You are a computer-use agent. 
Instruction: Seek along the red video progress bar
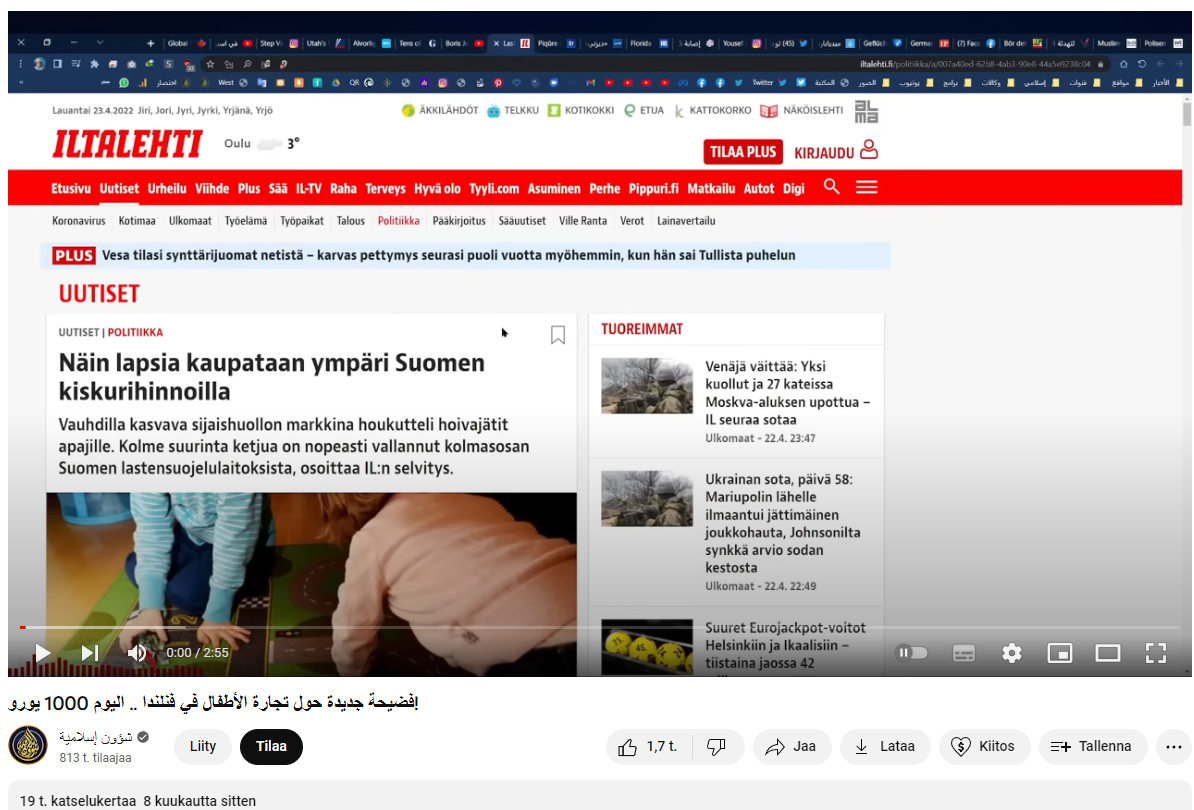599,627
